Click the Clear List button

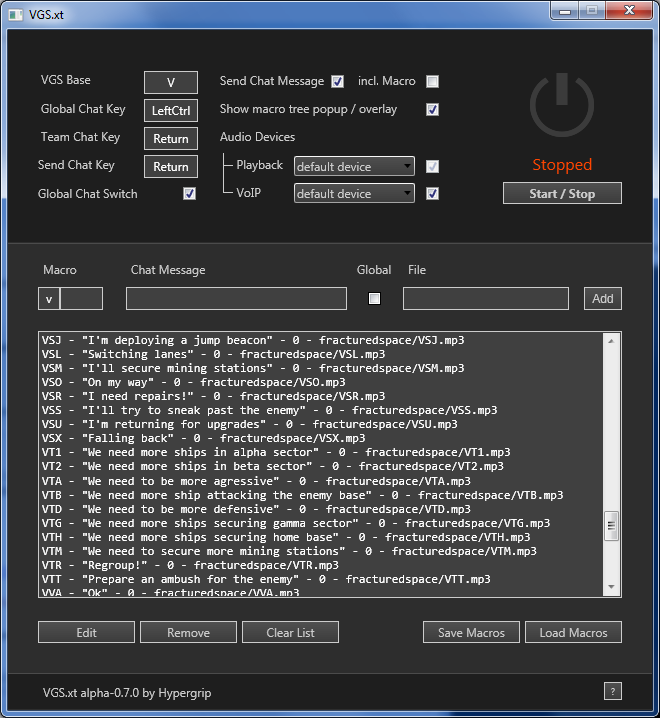click(x=290, y=632)
